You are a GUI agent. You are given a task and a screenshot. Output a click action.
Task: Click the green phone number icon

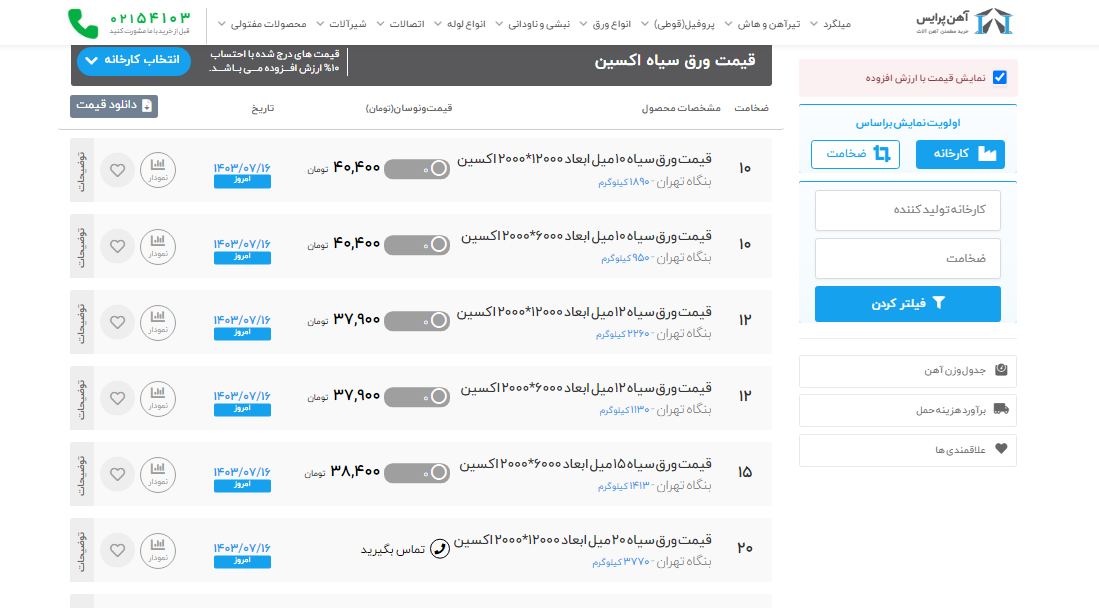click(x=84, y=21)
